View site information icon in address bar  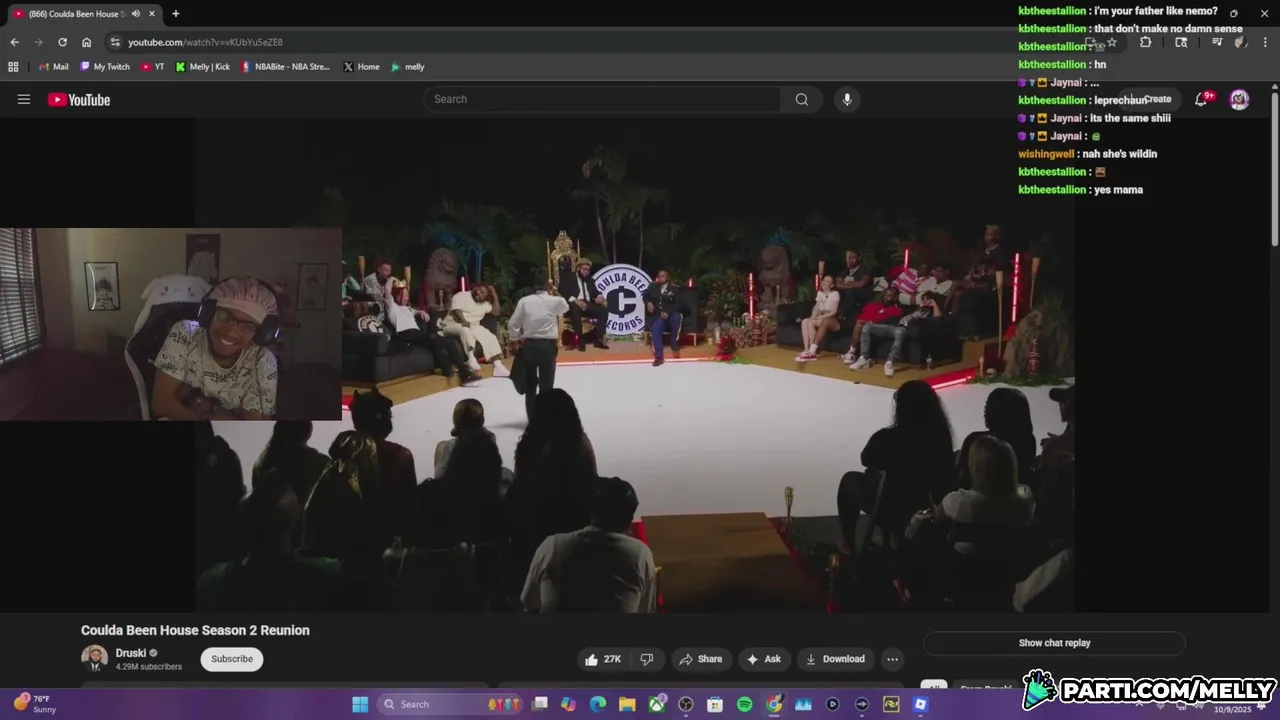pos(115,42)
